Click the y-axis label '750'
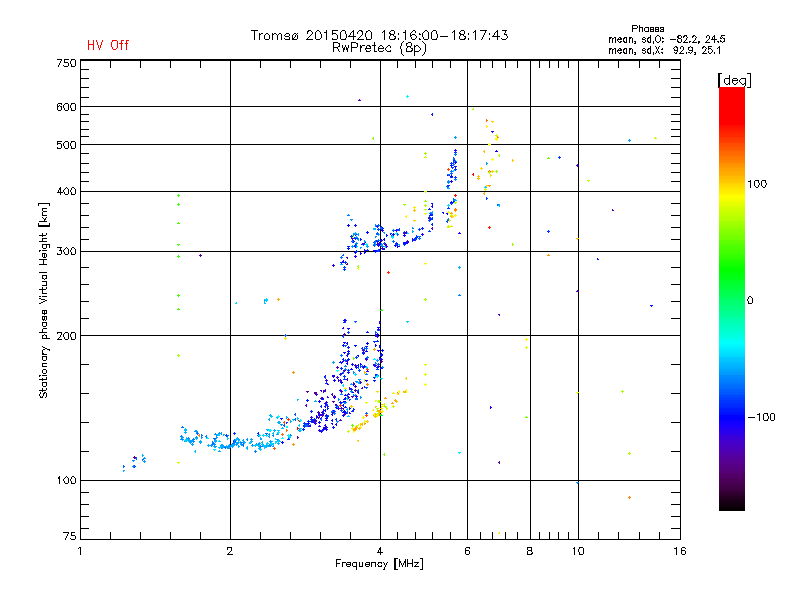Image resolution: width=800 pixels, height=600 pixels. point(66,63)
